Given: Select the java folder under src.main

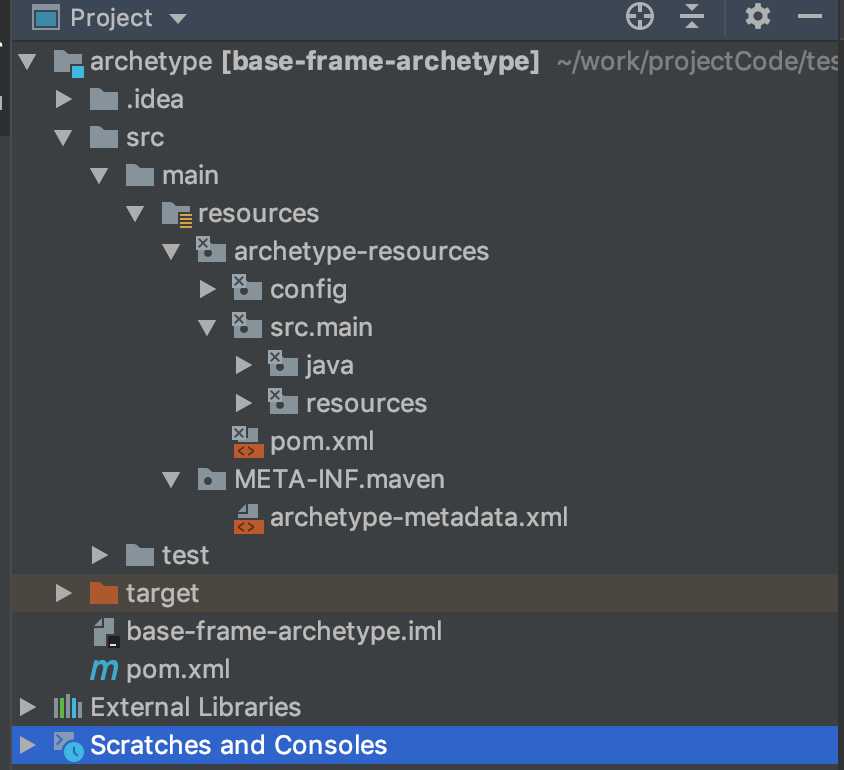Looking at the screenshot, I should point(329,366).
